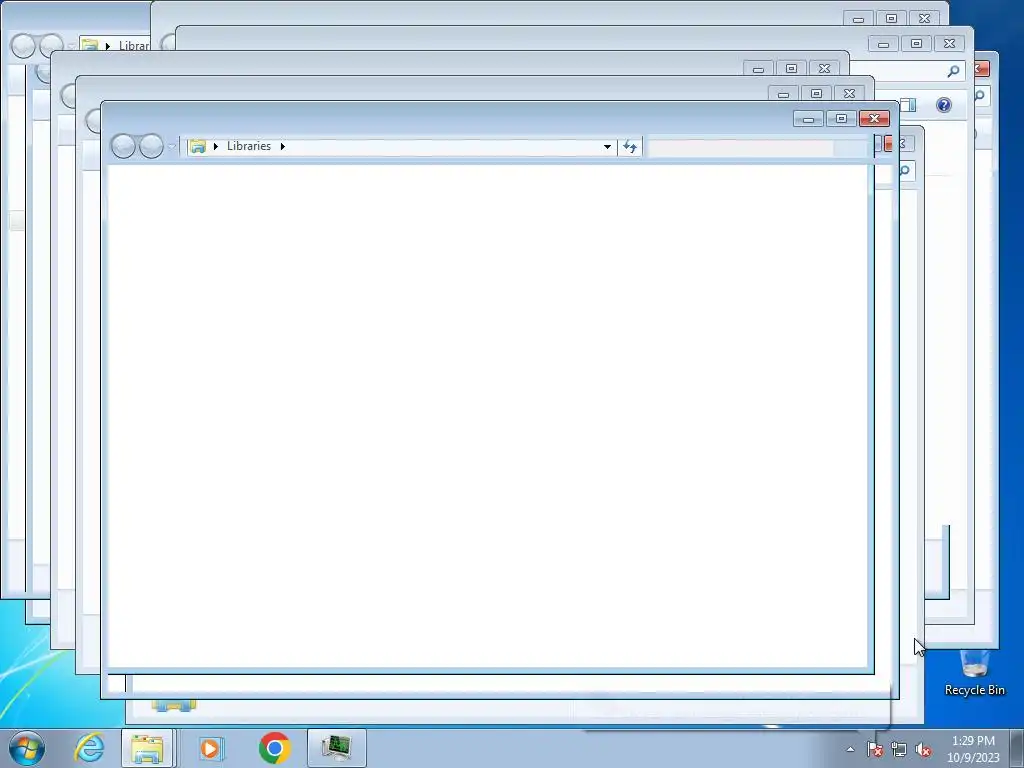Launch Internet Explorer from the taskbar
The height and width of the screenshot is (768, 1024).
[x=89, y=748]
